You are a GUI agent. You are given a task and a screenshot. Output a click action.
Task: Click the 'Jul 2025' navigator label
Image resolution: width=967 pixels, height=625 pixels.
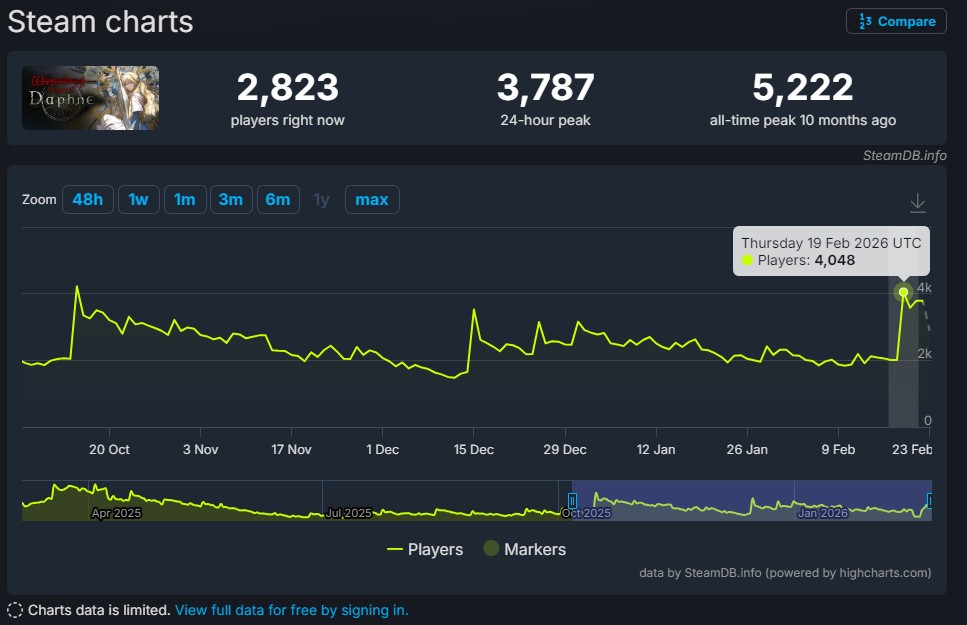coord(348,513)
